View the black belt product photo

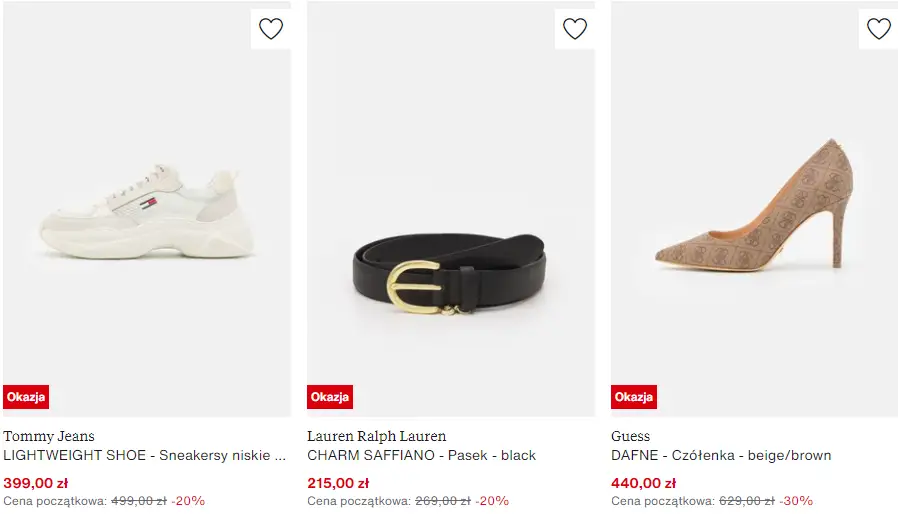(x=450, y=272)
